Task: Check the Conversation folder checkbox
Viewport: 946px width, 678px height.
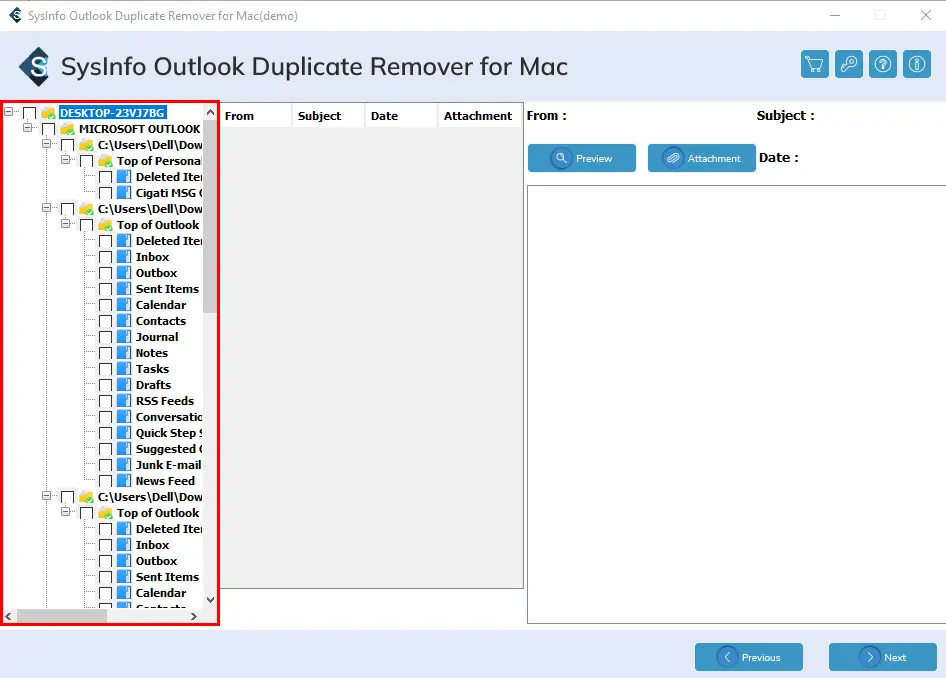Action: [106, 417]
